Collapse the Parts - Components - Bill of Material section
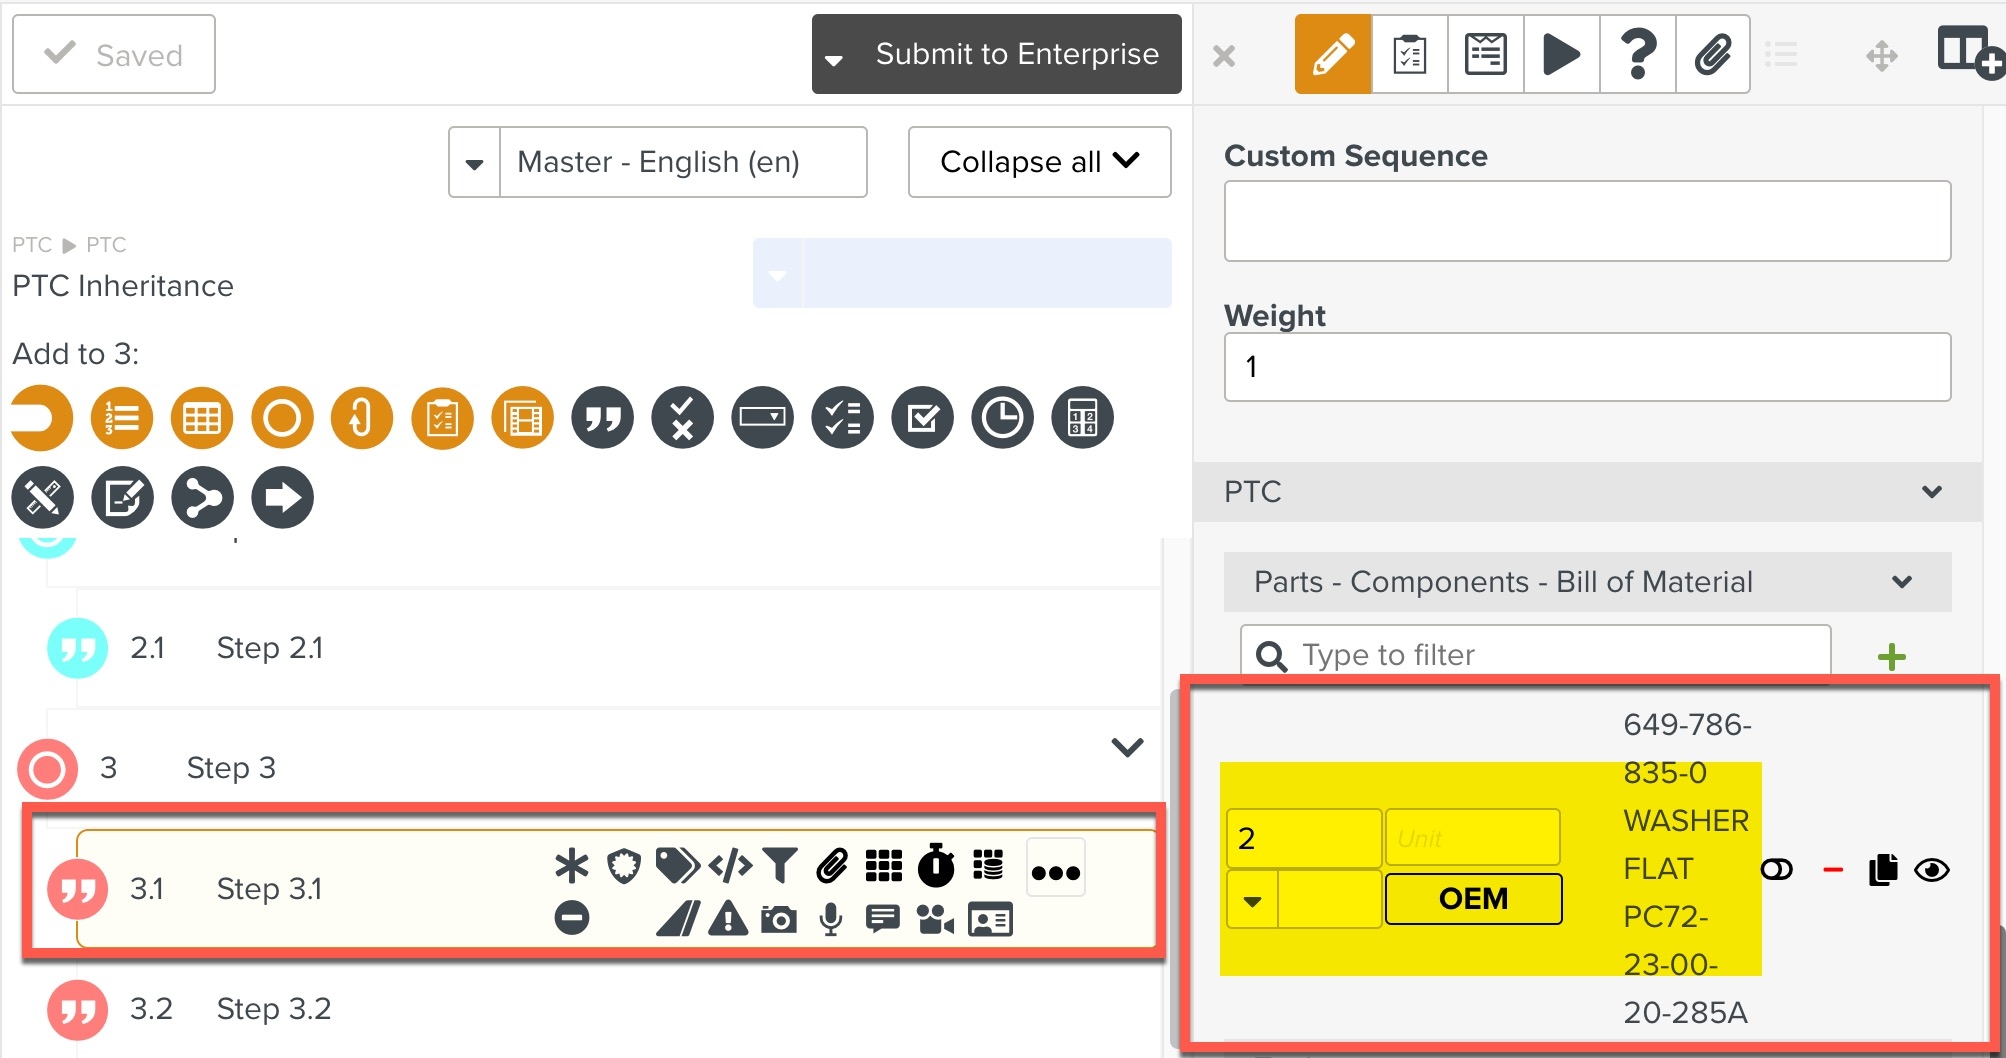 [1901, 582]
